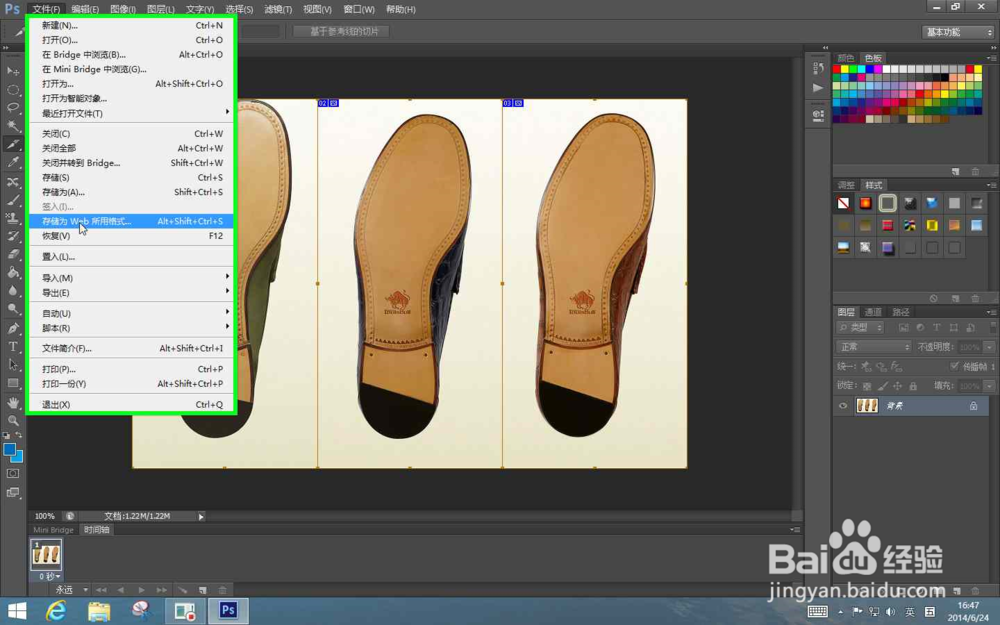Select the Blur tool
Viewport: 1000px width, 625px height.
click(x=13, y=290)
